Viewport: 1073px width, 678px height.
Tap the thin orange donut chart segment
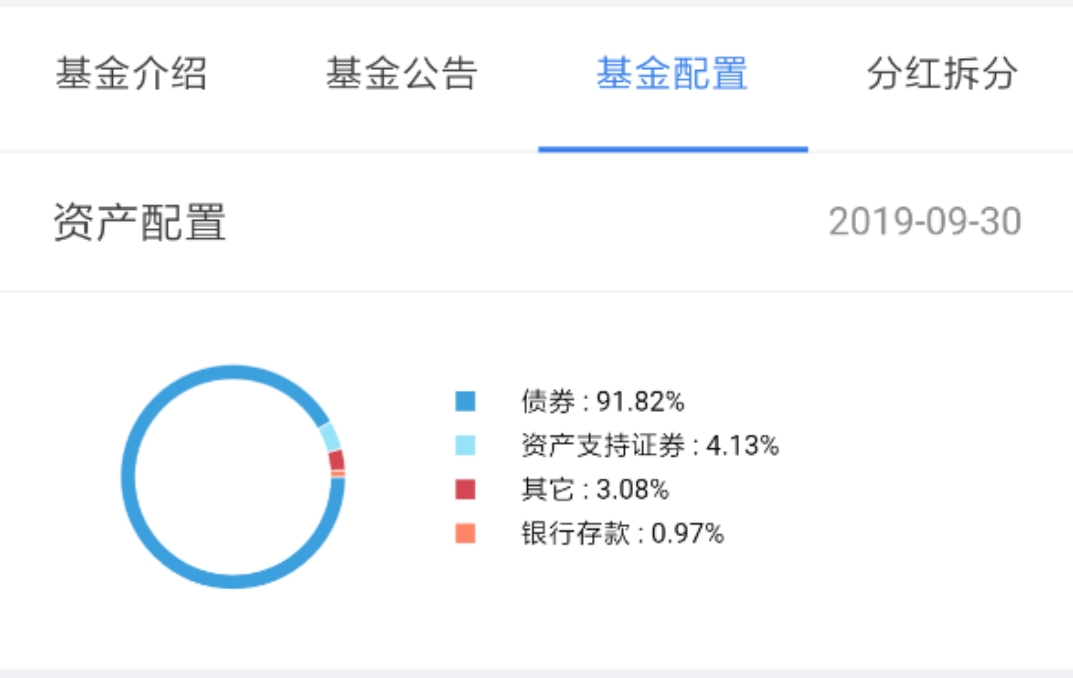[x=338, y=473]
